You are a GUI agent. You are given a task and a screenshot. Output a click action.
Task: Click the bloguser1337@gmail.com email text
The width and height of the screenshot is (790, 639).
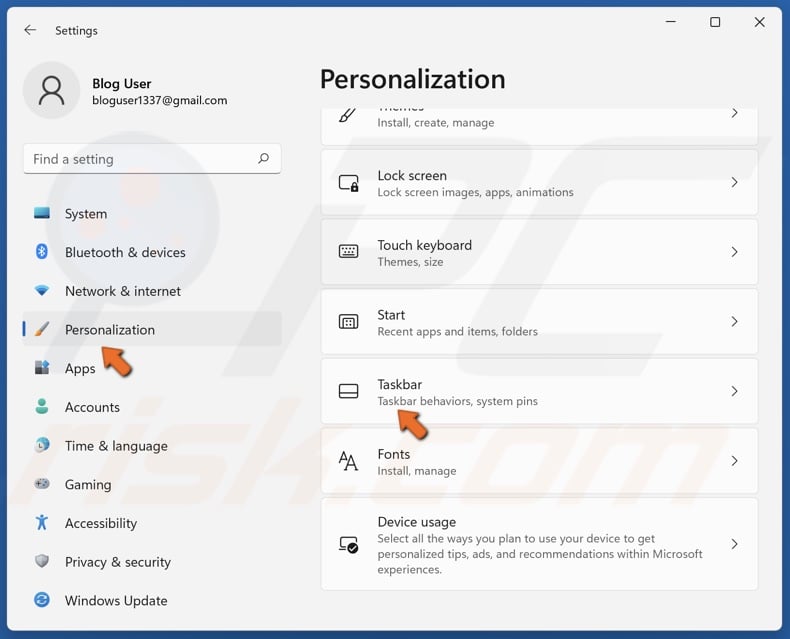coord(160,100)
